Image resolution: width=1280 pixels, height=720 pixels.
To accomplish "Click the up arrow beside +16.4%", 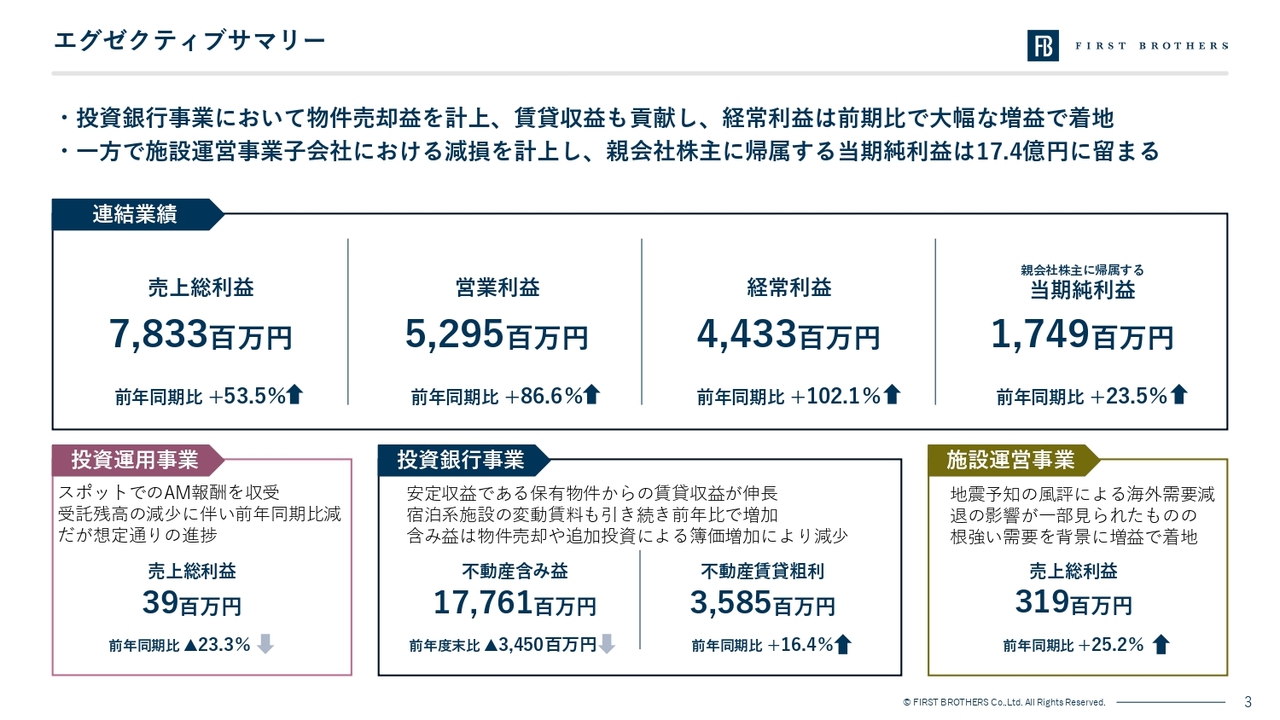I will point(843,645).
